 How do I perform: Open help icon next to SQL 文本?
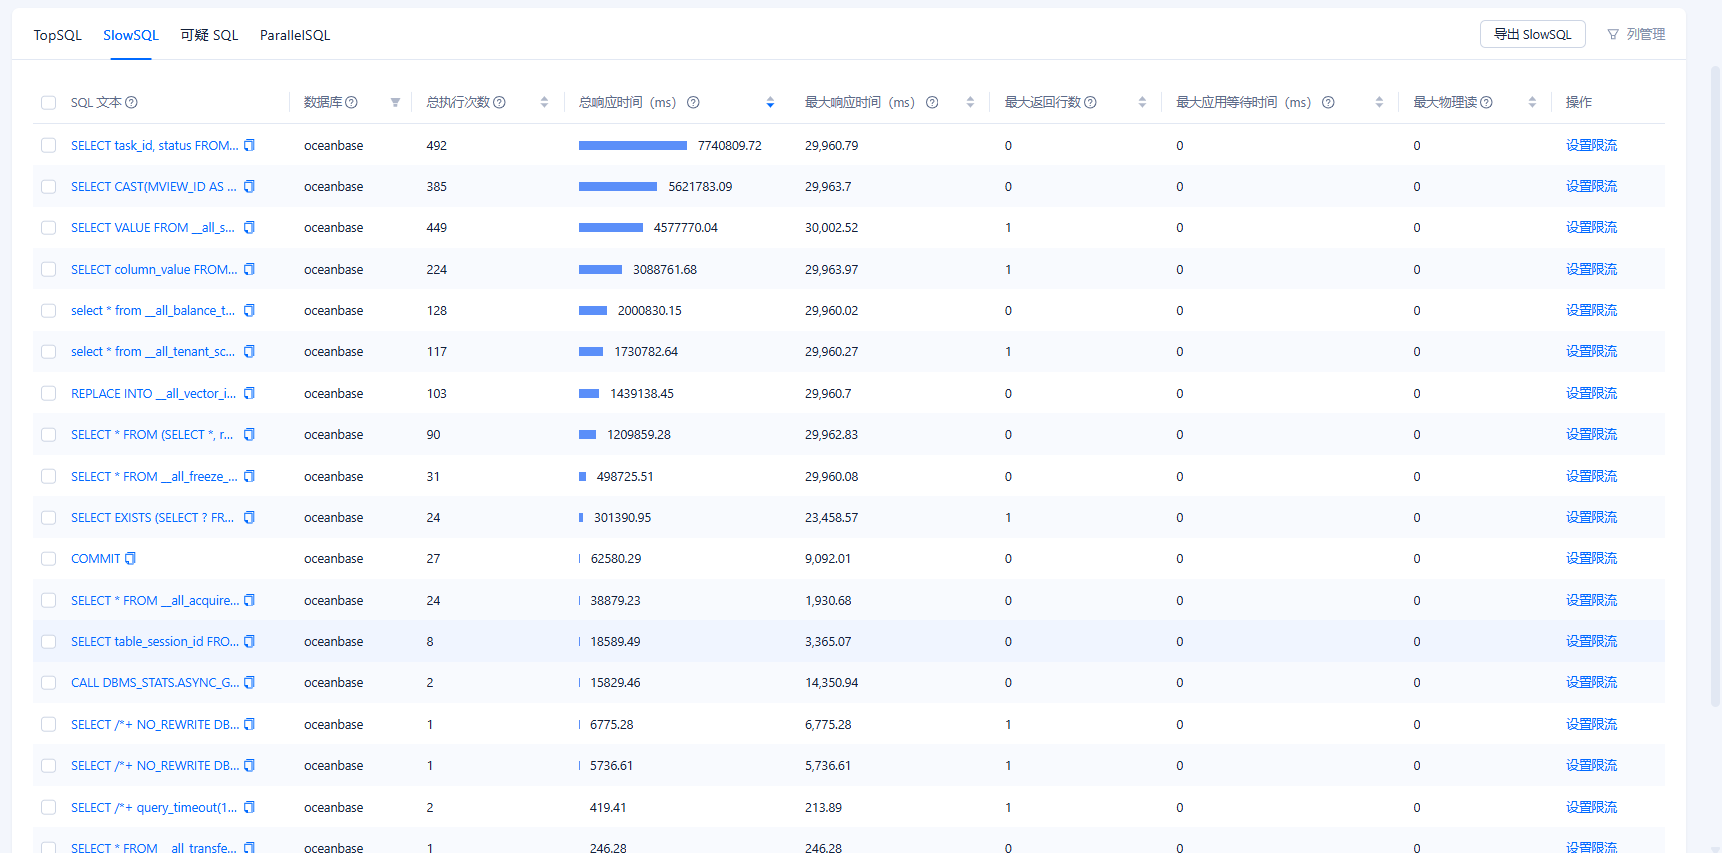pyautogui.click(x=131, y=103)
